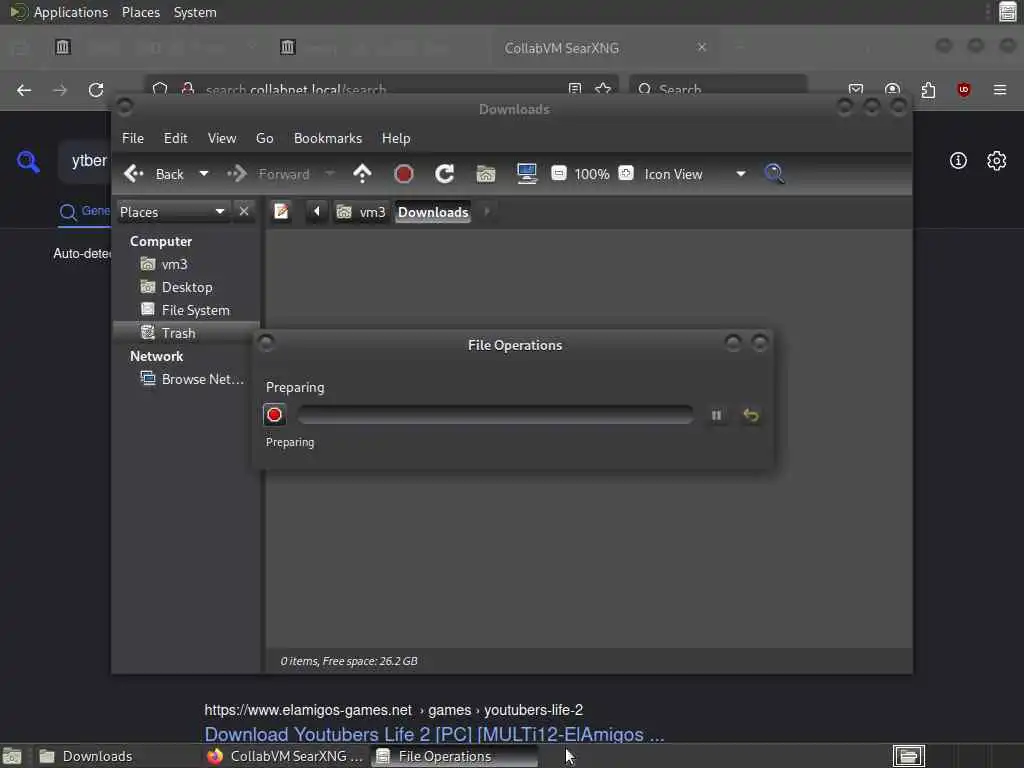Open the Home folder toolbar icon
Image resolution: width=1024 pixels, height=768 pixels.
coord(486,174)
